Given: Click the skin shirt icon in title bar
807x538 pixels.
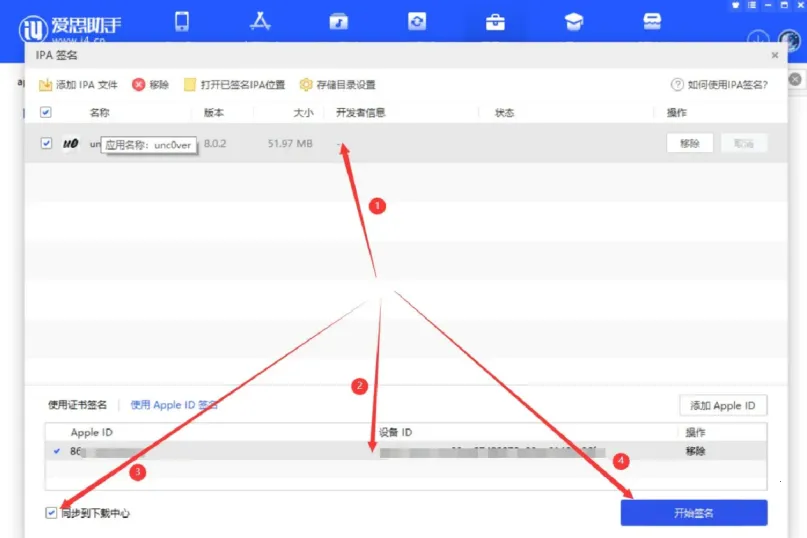Looking at the screenshot, I should (x=735, y=5).
